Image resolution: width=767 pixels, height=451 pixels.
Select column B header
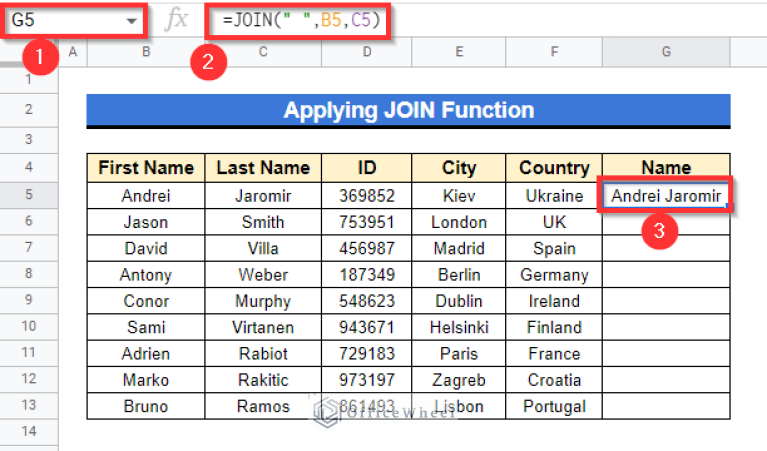pyautogui.click(x=146, y=52)
